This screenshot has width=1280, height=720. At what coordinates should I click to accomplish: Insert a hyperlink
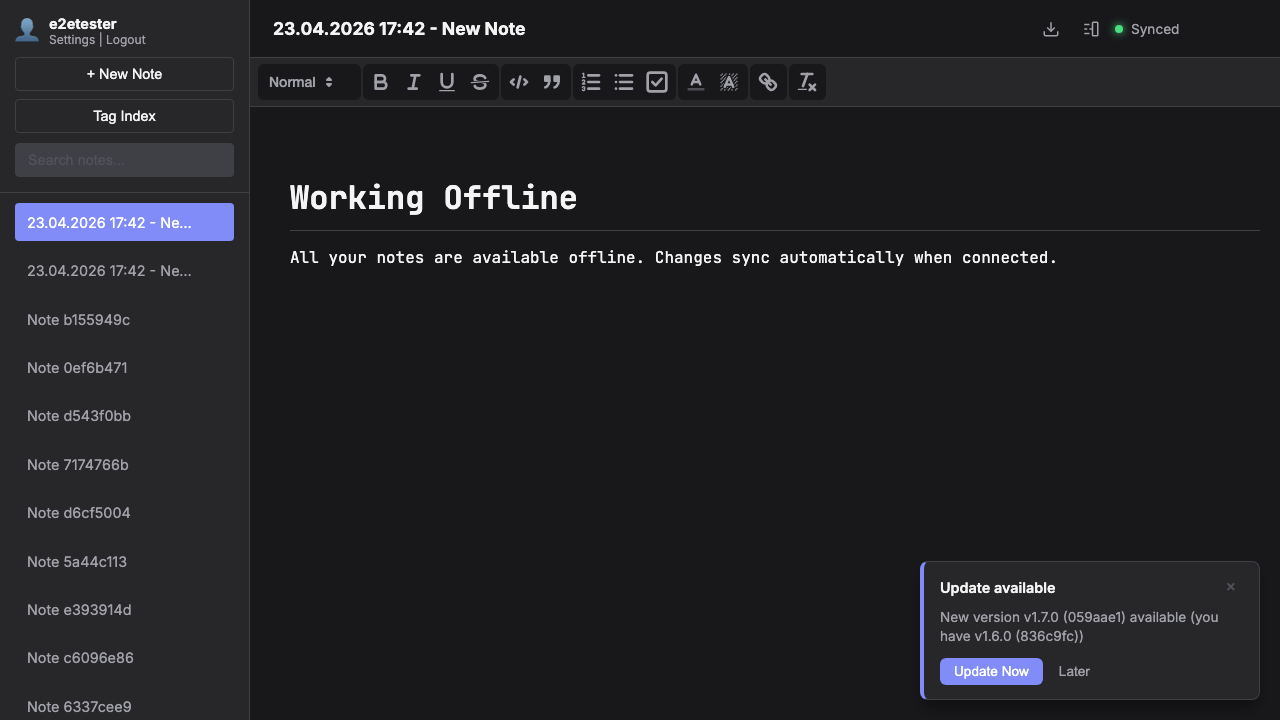767,82
